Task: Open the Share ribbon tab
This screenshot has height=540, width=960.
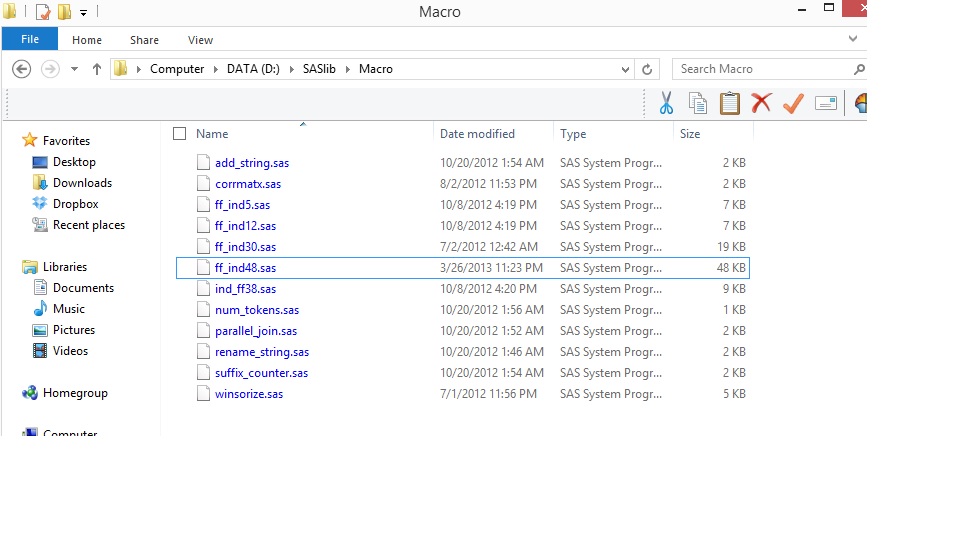Action: pyautogui.click(x=144, y=40)
